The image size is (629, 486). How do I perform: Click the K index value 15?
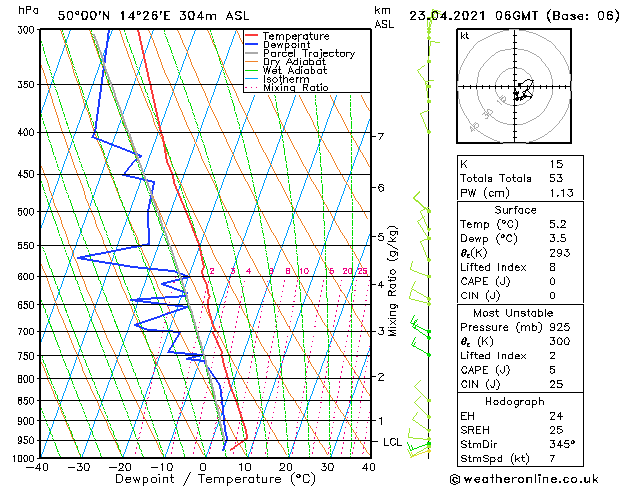coord(556,164)
